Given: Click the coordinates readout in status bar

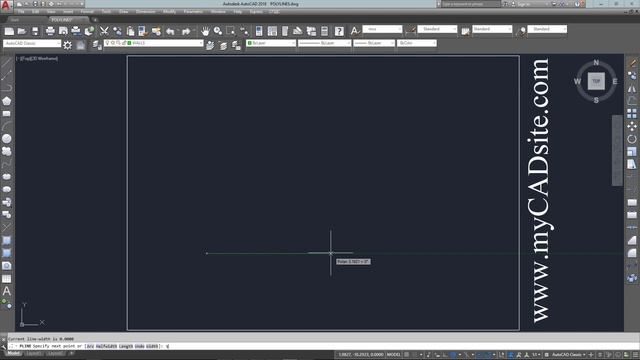Looking at the screenshot, I should pyautogui.click(x=360, y=355).
